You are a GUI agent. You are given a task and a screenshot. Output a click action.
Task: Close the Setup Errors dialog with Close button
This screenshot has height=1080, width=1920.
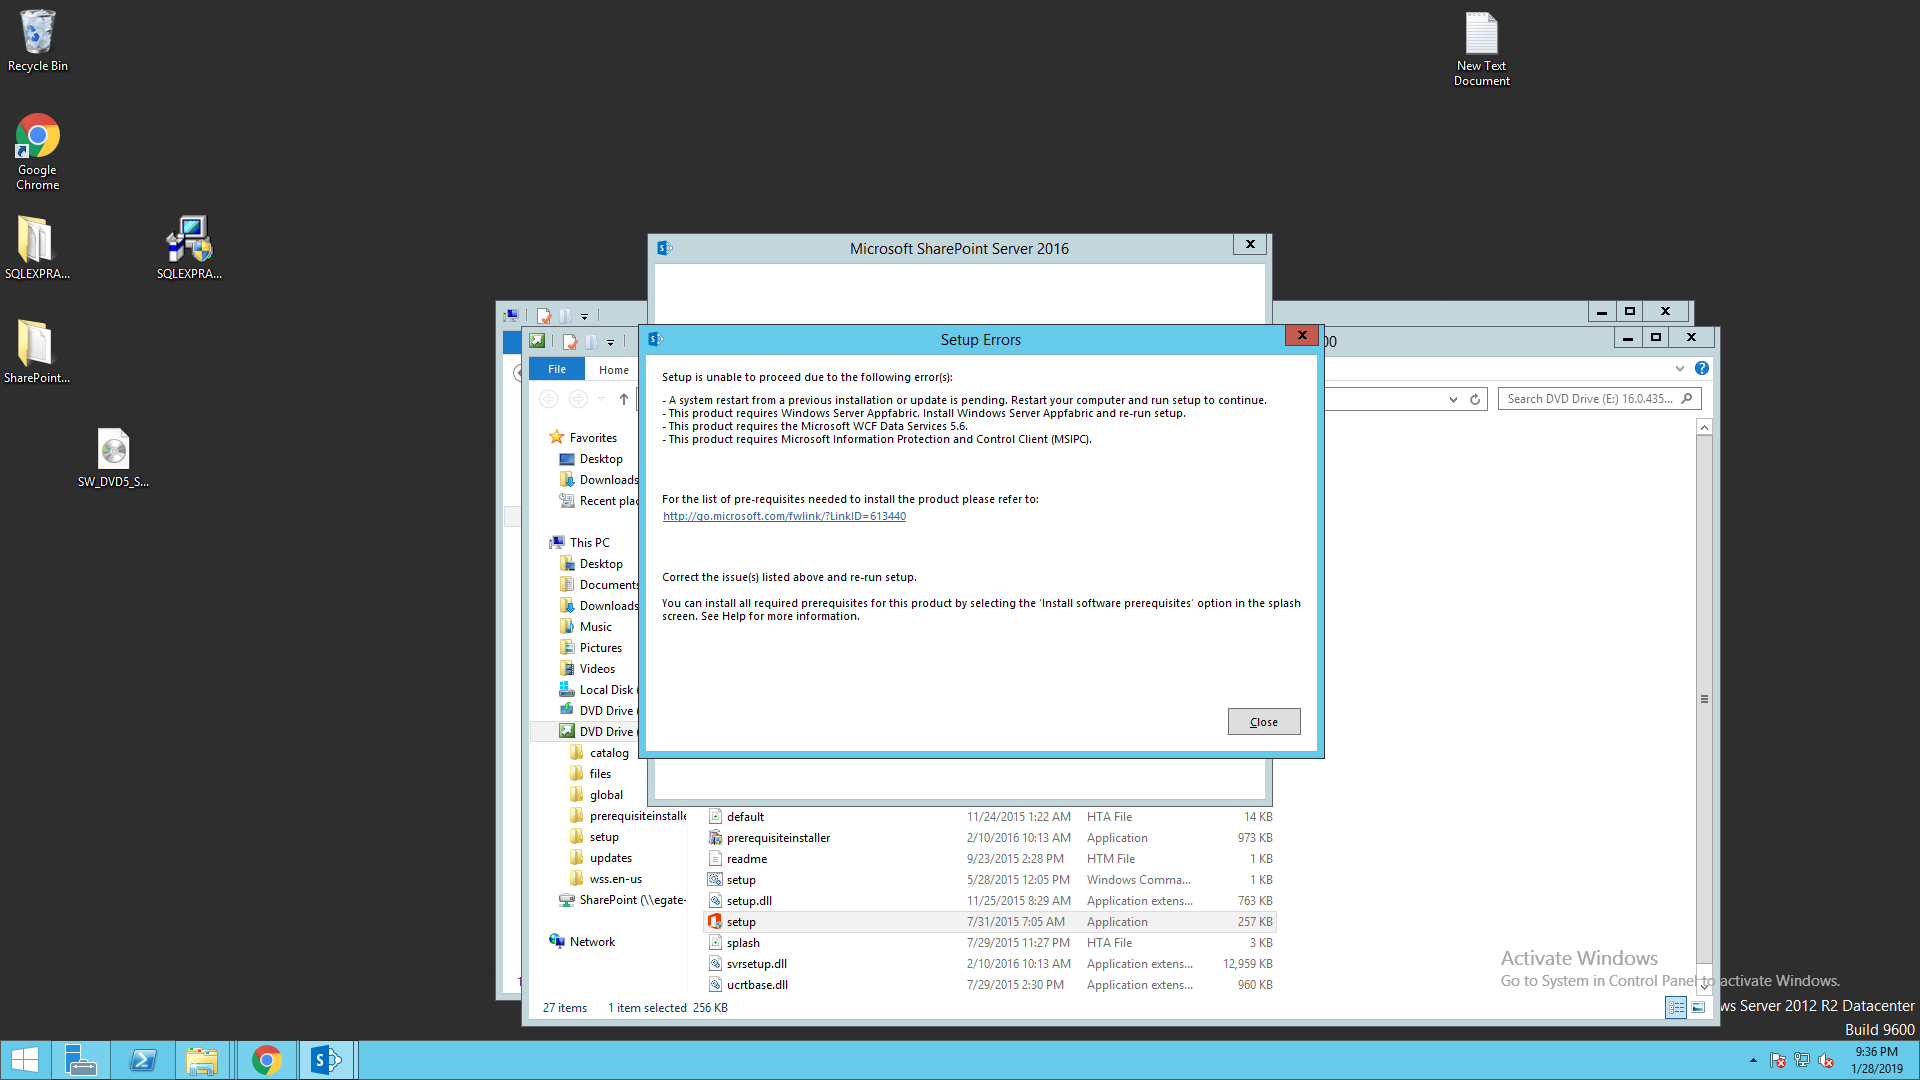[x=1263, y=721]
